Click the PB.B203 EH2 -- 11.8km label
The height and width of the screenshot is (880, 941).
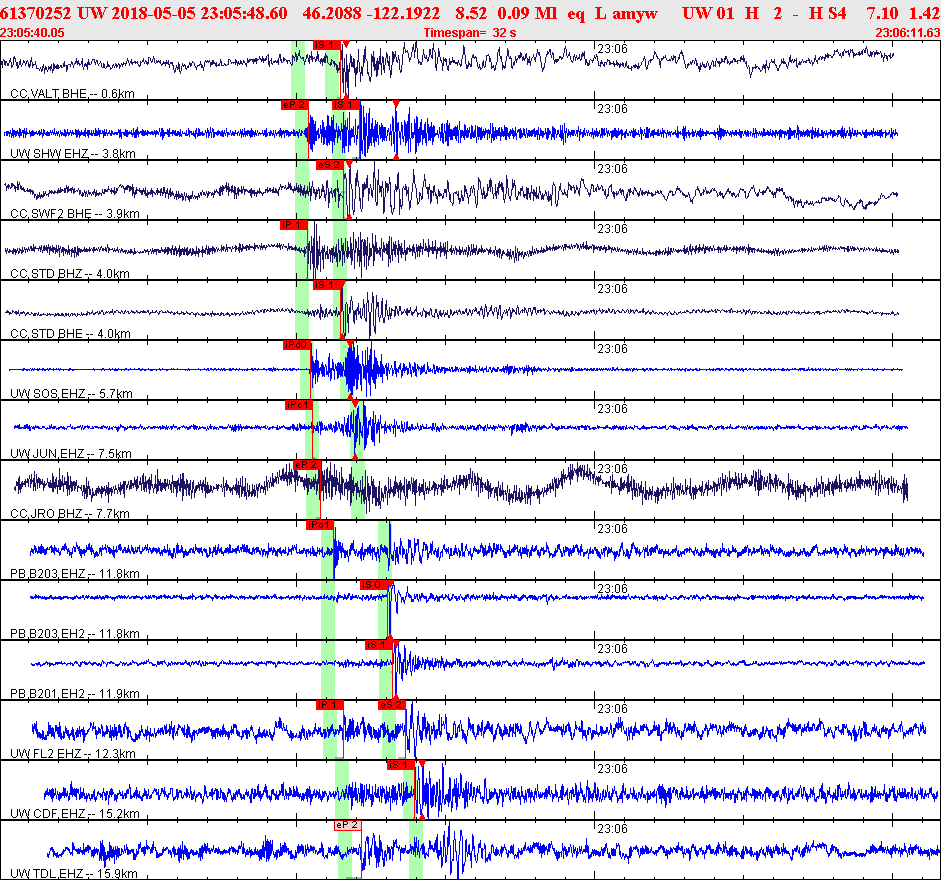click(x=75, y=634)
